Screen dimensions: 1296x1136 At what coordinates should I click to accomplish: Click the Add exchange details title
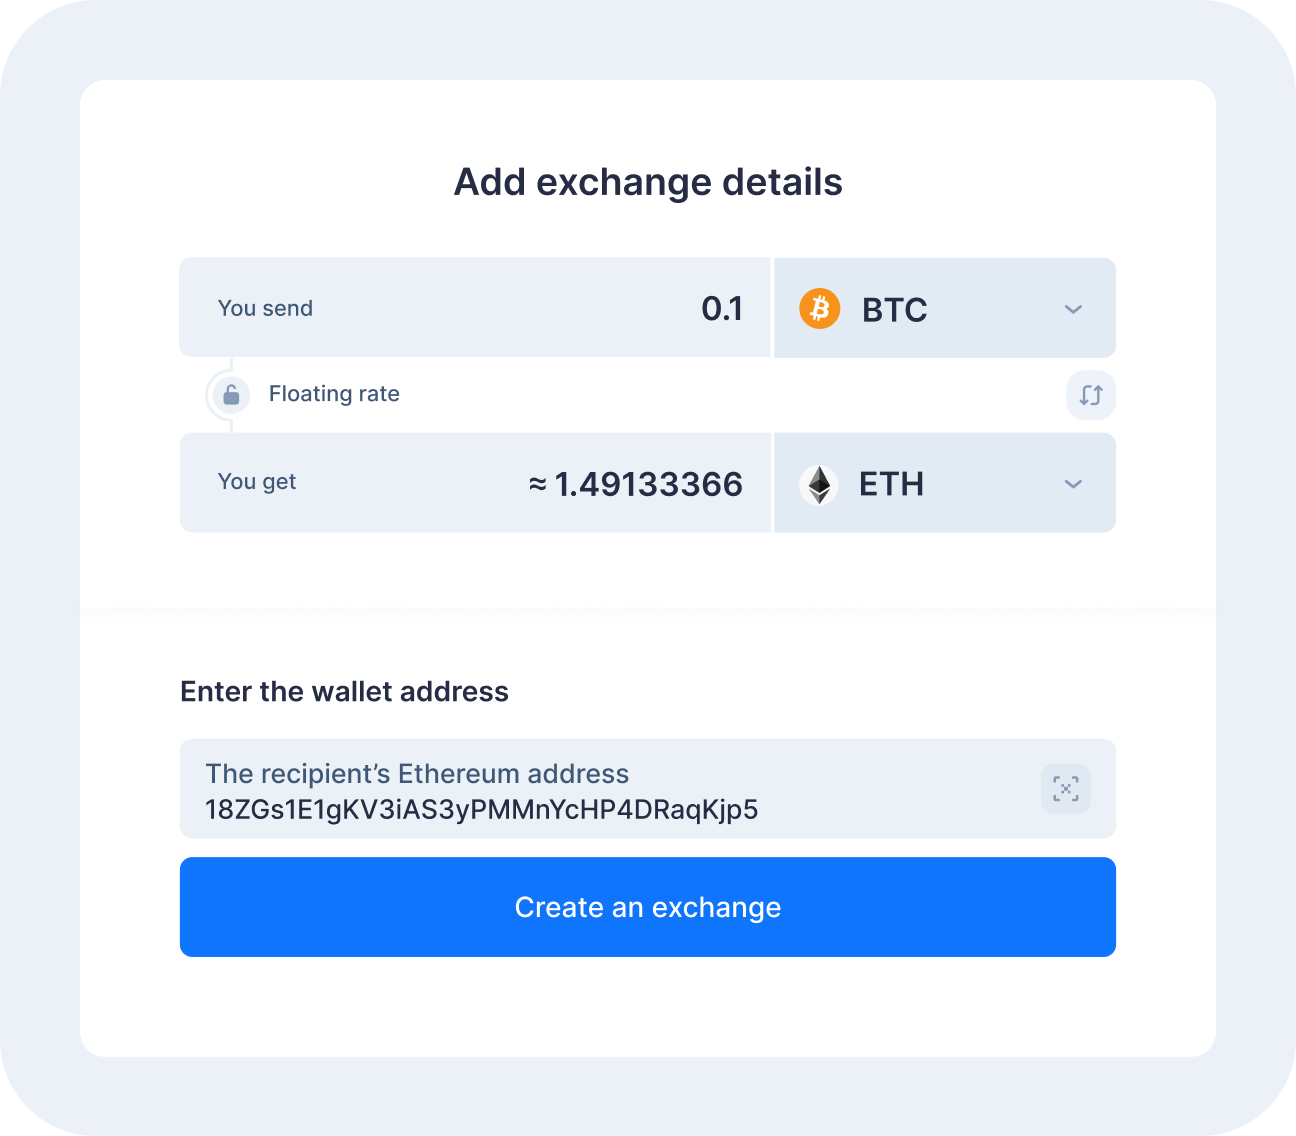[x=648, y=183]
